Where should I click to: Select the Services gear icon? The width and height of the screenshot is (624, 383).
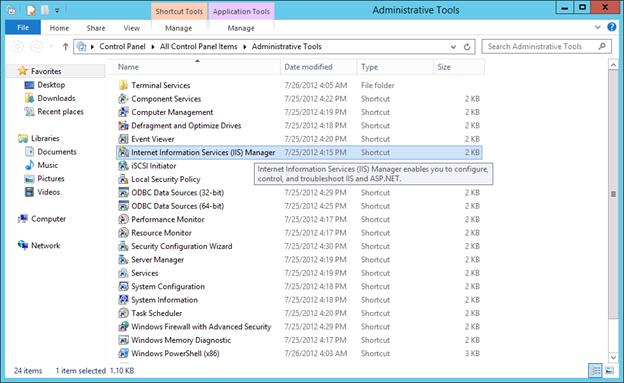coord(123,273)
